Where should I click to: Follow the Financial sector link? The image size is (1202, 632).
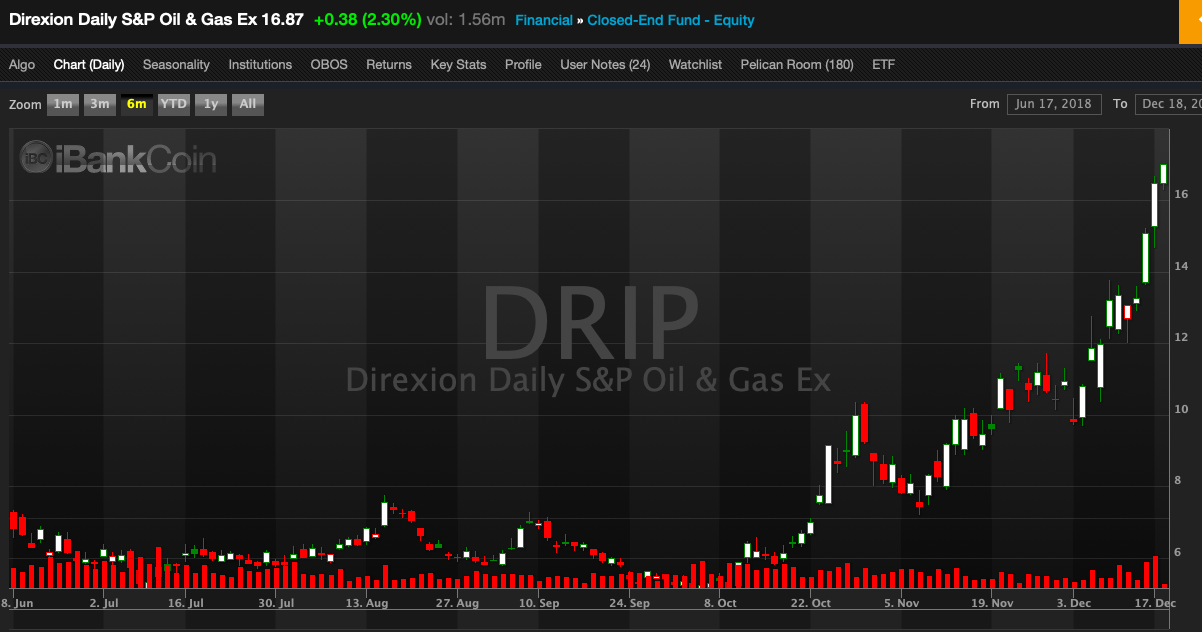(544, 20)
